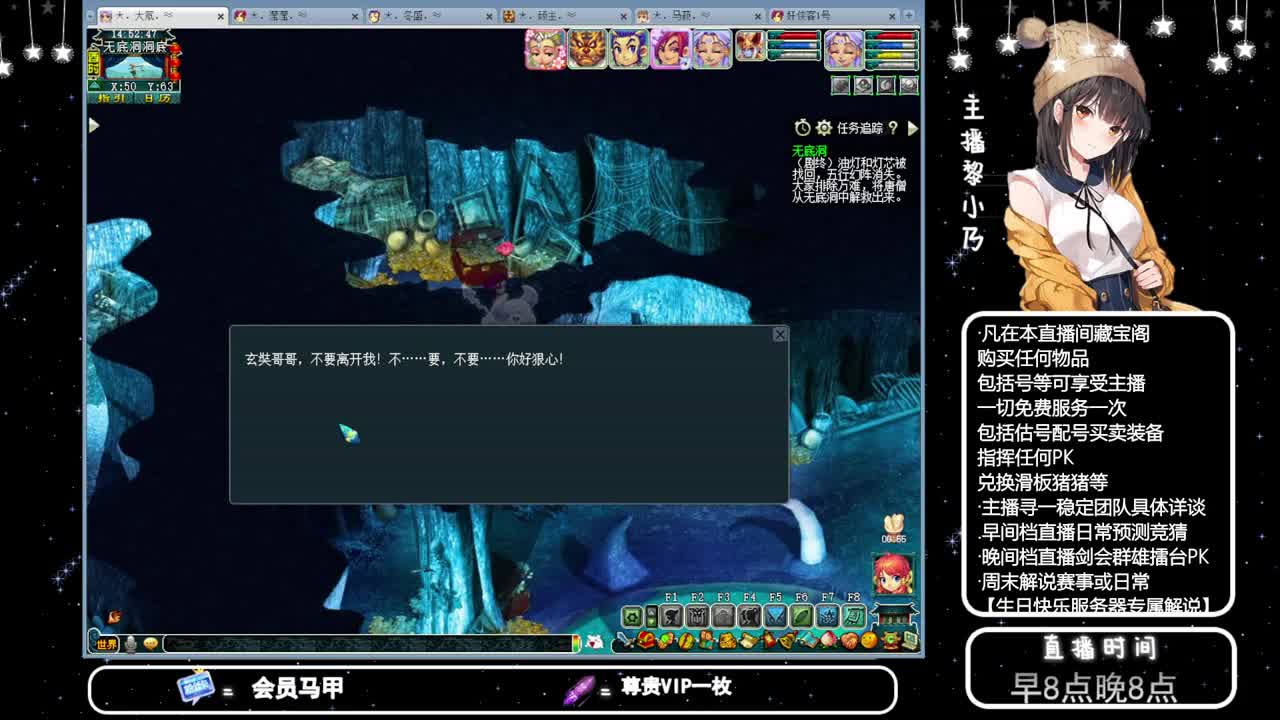Switch to the 师主 game window tab
Image resolution: width=1280 pixels, height=720 pixels.
click(565, 16)
